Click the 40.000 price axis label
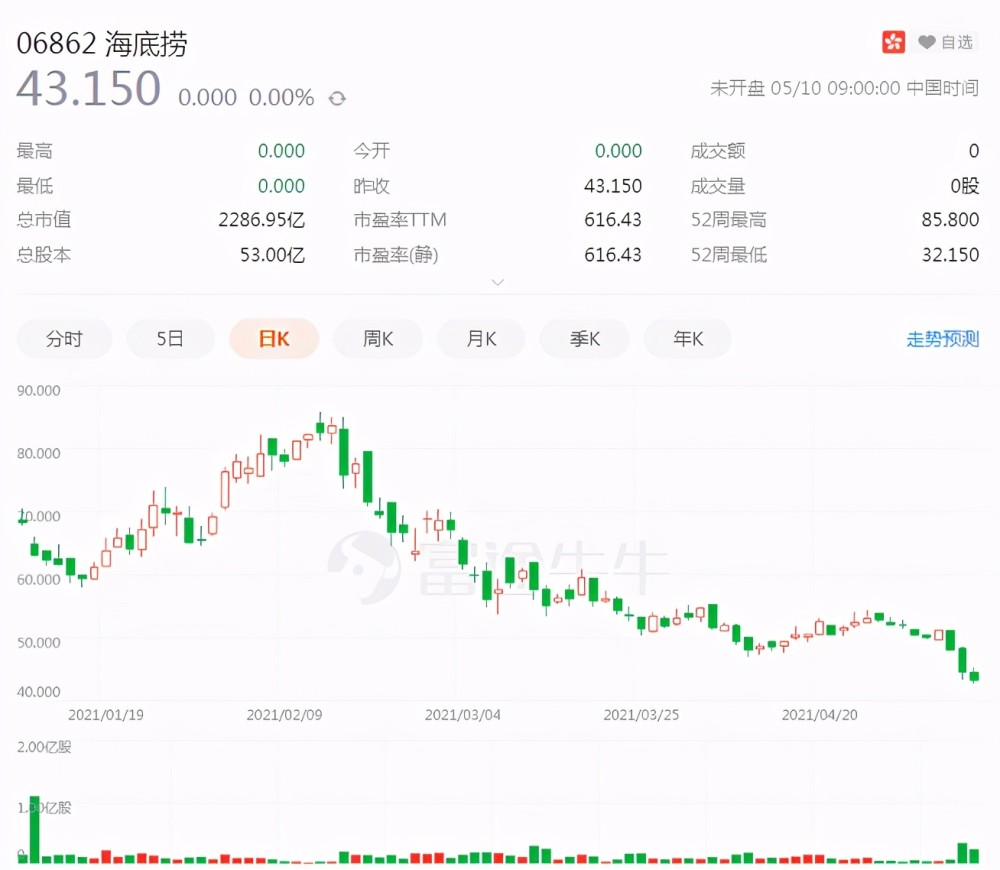Screen dimensions: 1000x870 tap(39, 692)
